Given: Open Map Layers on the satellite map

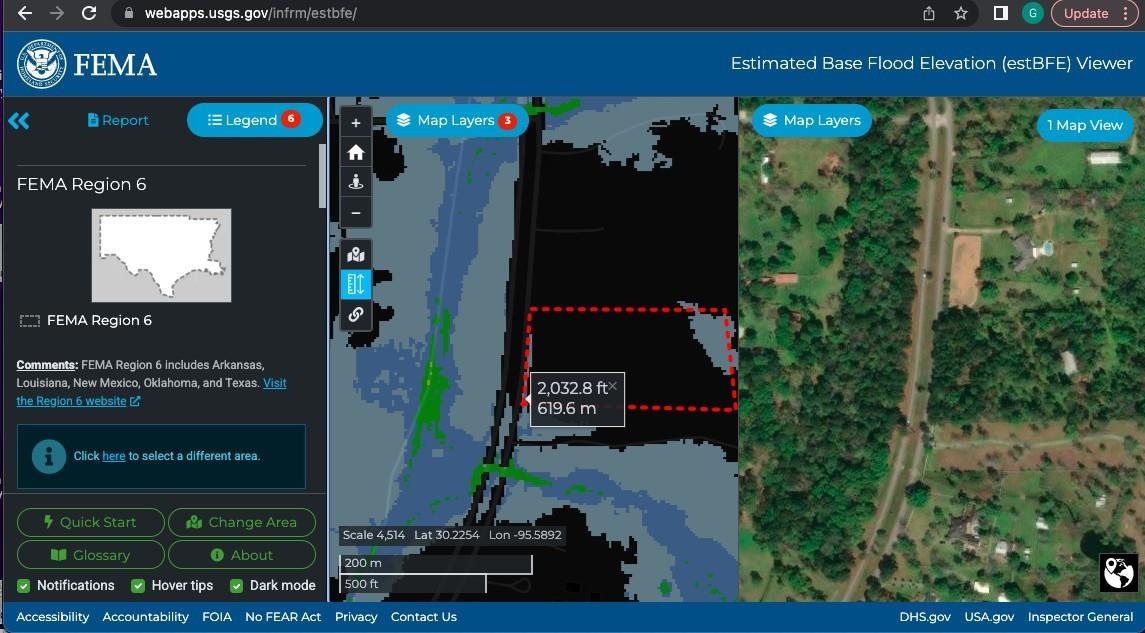Looking at the screenshot, I should (x=811, y=120).
